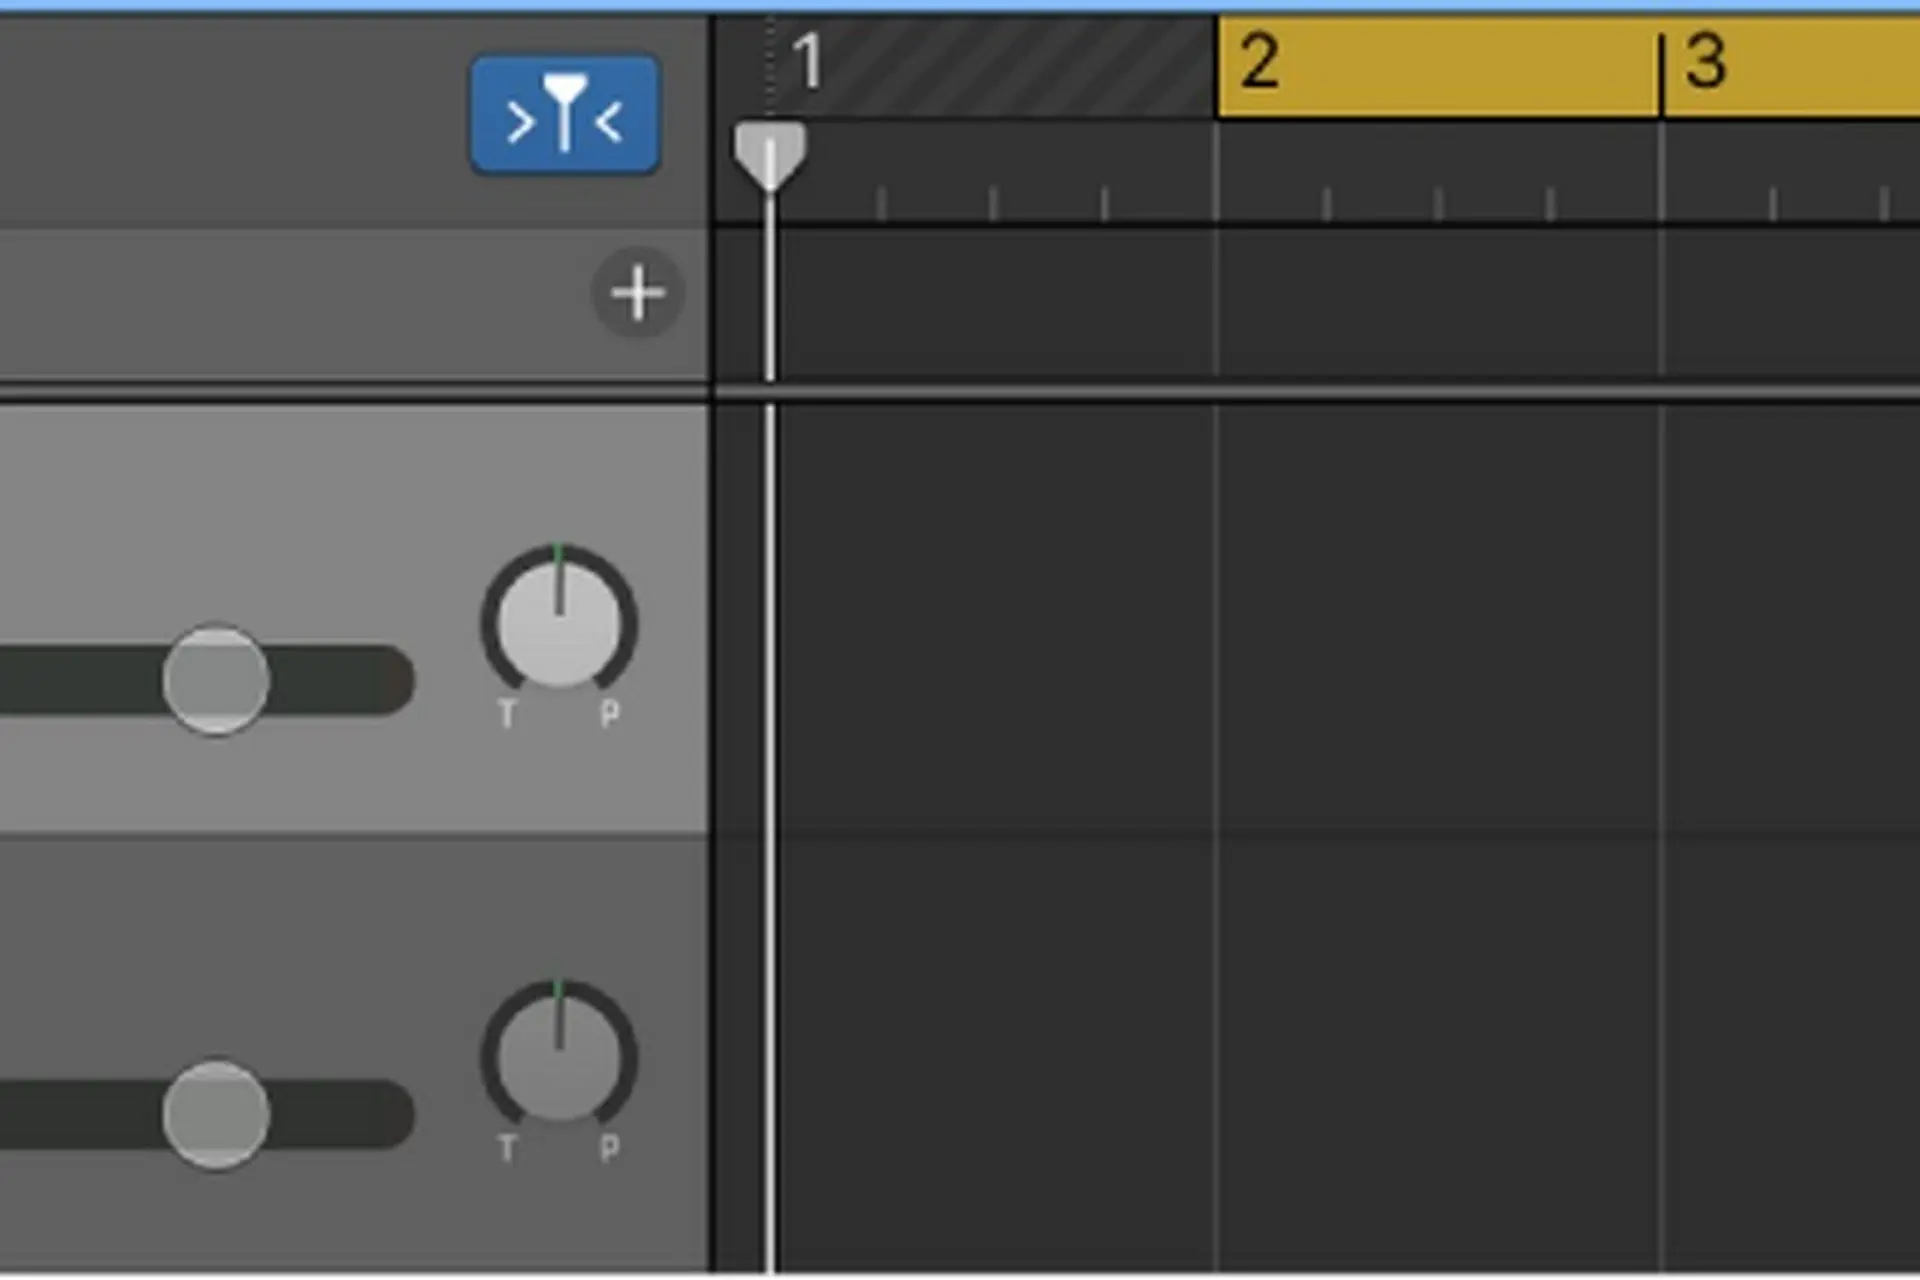
Task: Click the plus button in the track header
Action: (638, 293)
